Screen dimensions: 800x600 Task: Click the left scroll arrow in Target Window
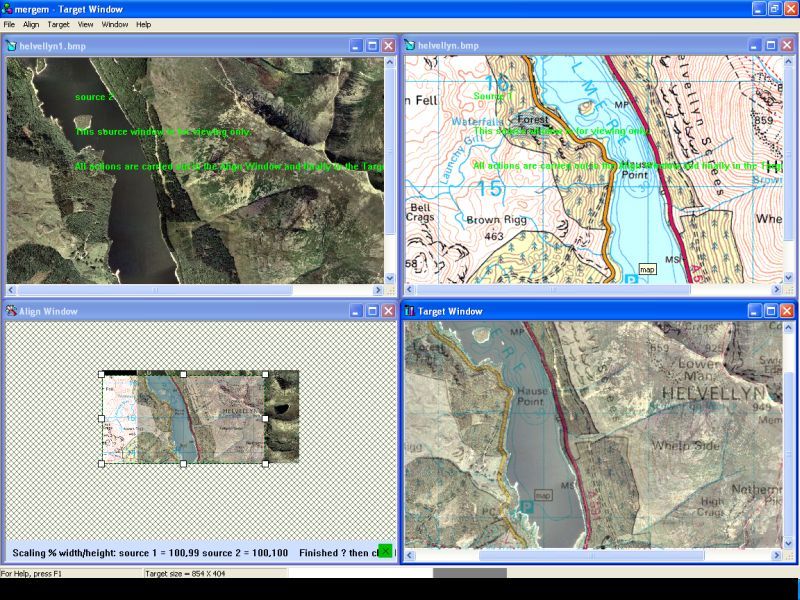(x=410, y=555)
